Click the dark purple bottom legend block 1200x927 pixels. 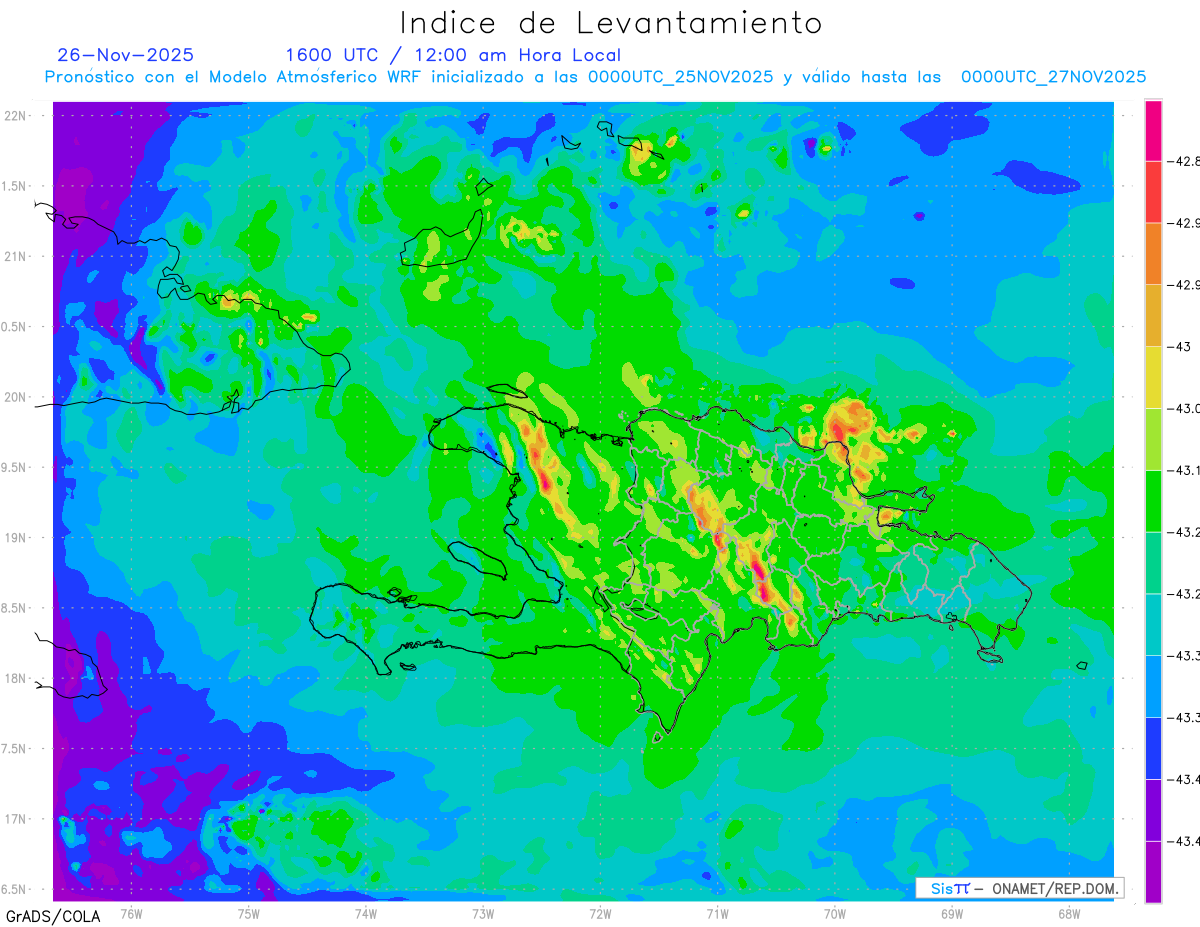click(x=1153, y=872)
